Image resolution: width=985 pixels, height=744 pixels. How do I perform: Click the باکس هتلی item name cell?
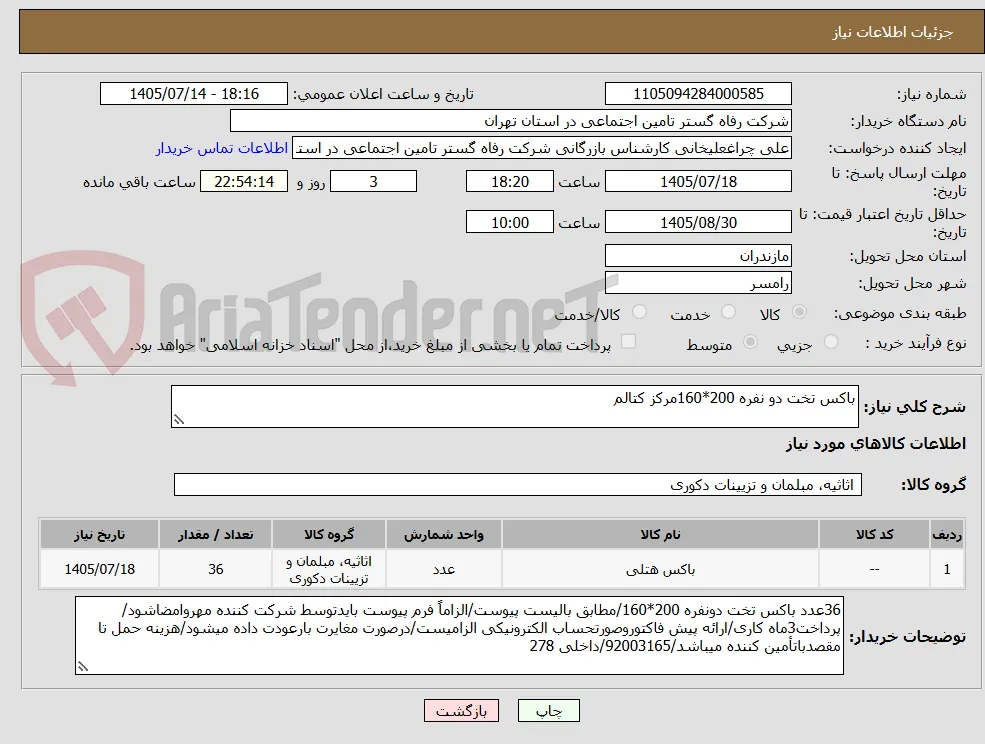[x=660, y=569]
